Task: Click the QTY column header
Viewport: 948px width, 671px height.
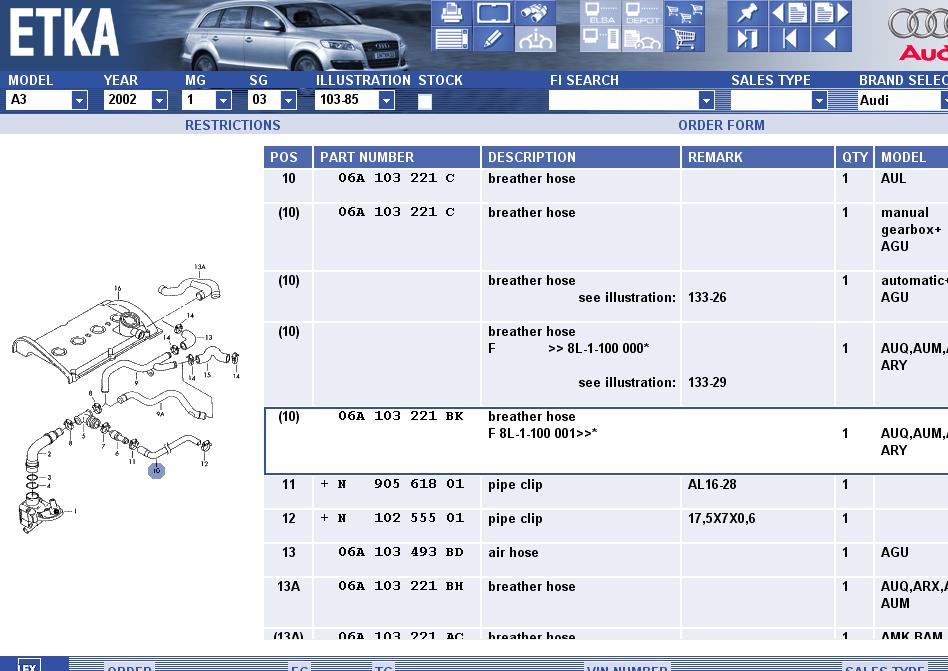Action: (x=854, y=157)
